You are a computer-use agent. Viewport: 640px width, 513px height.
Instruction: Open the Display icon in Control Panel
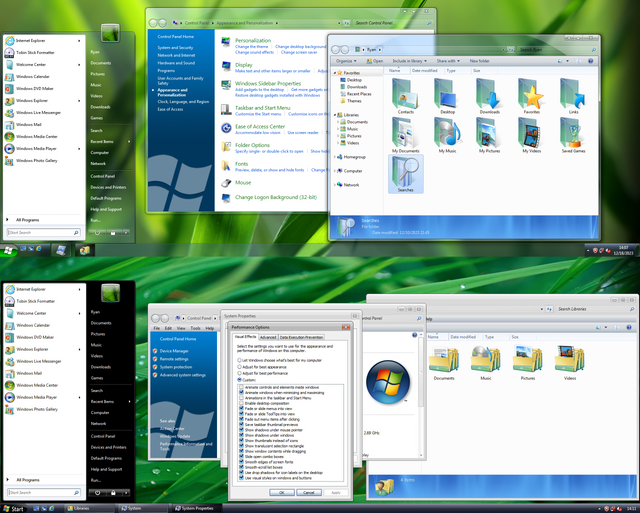tap(226, 65)
